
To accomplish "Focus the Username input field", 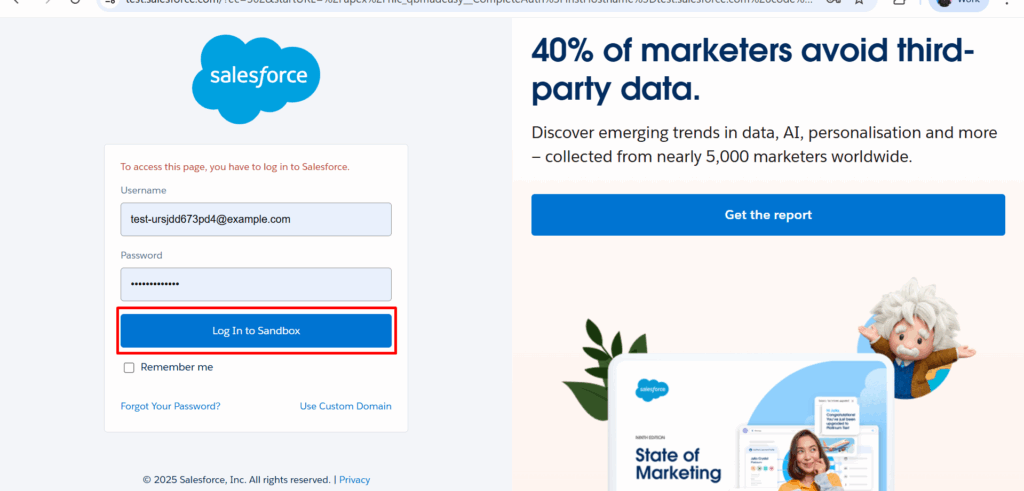I will click(256, 219).
